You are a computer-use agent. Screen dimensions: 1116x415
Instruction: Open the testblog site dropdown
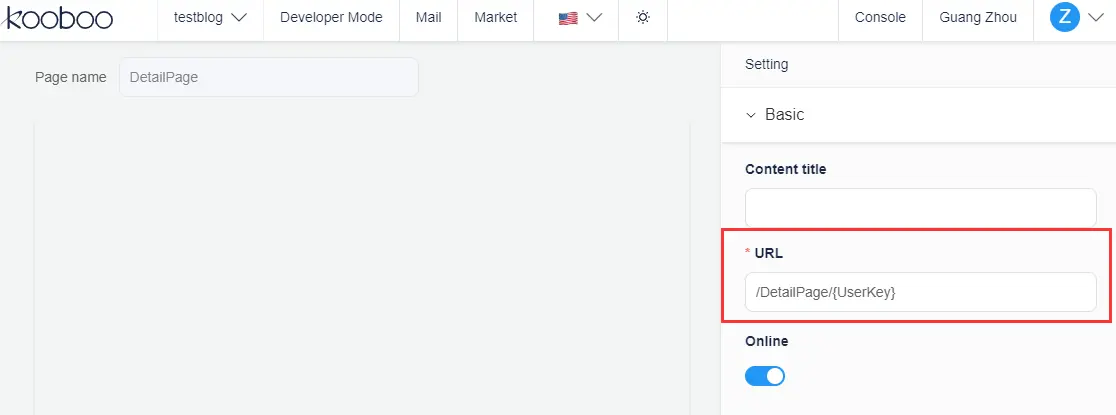coord(210,17)
